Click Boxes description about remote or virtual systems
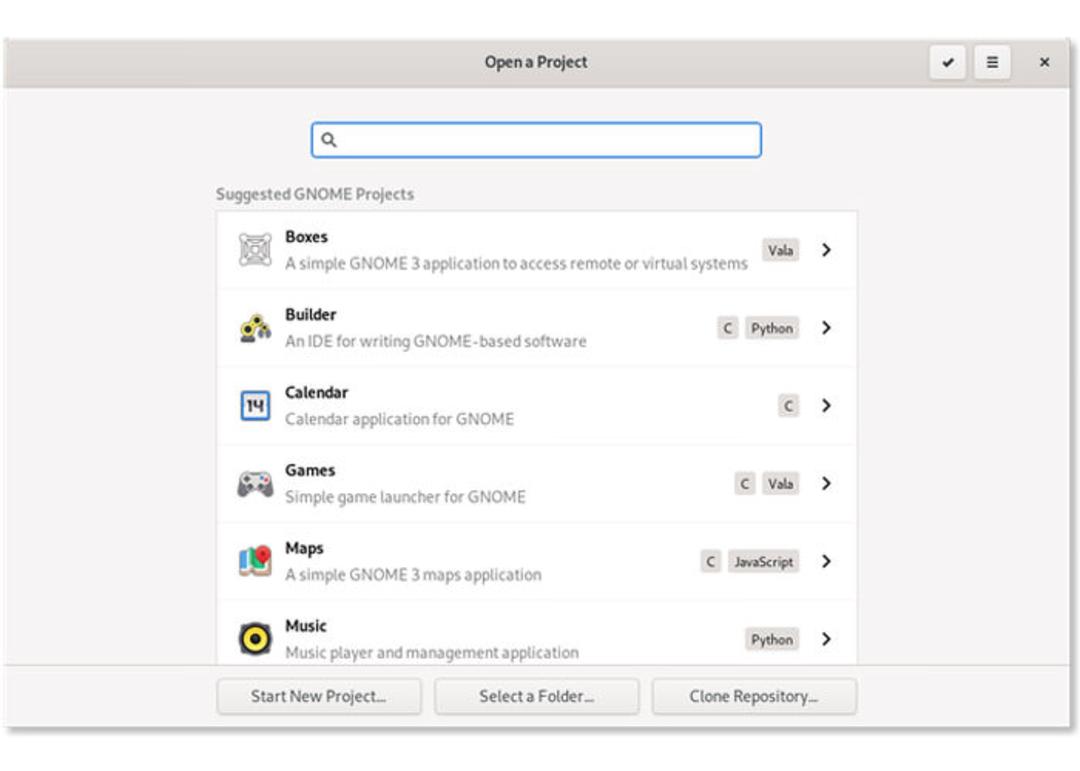The height and width of the screenshot is (771, 1080). click(x=517, y=263)
